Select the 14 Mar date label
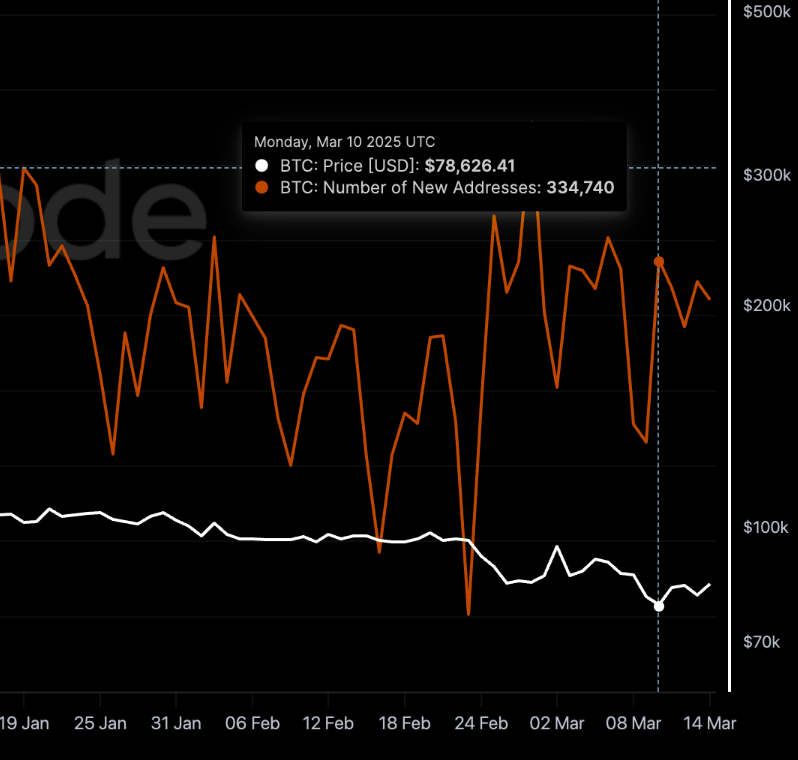Screen dimensions: 798x760 click(708, 723)
